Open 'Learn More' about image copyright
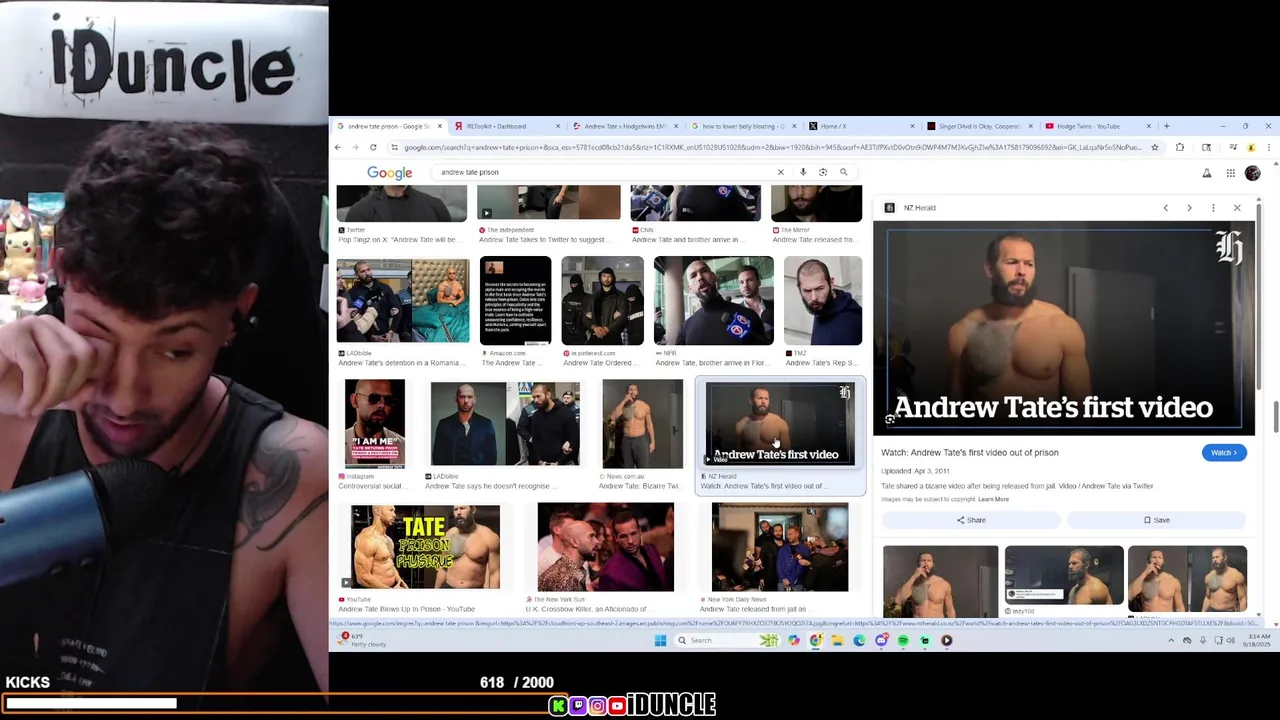The width and height of the screenshot is (1280, 720). pyautogui.click(x=993, y=499)
